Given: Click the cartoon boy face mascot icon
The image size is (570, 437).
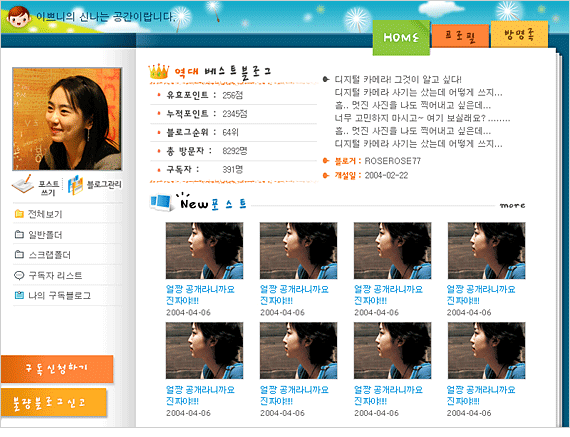Looking at the screenshot, I should (19, 16).
